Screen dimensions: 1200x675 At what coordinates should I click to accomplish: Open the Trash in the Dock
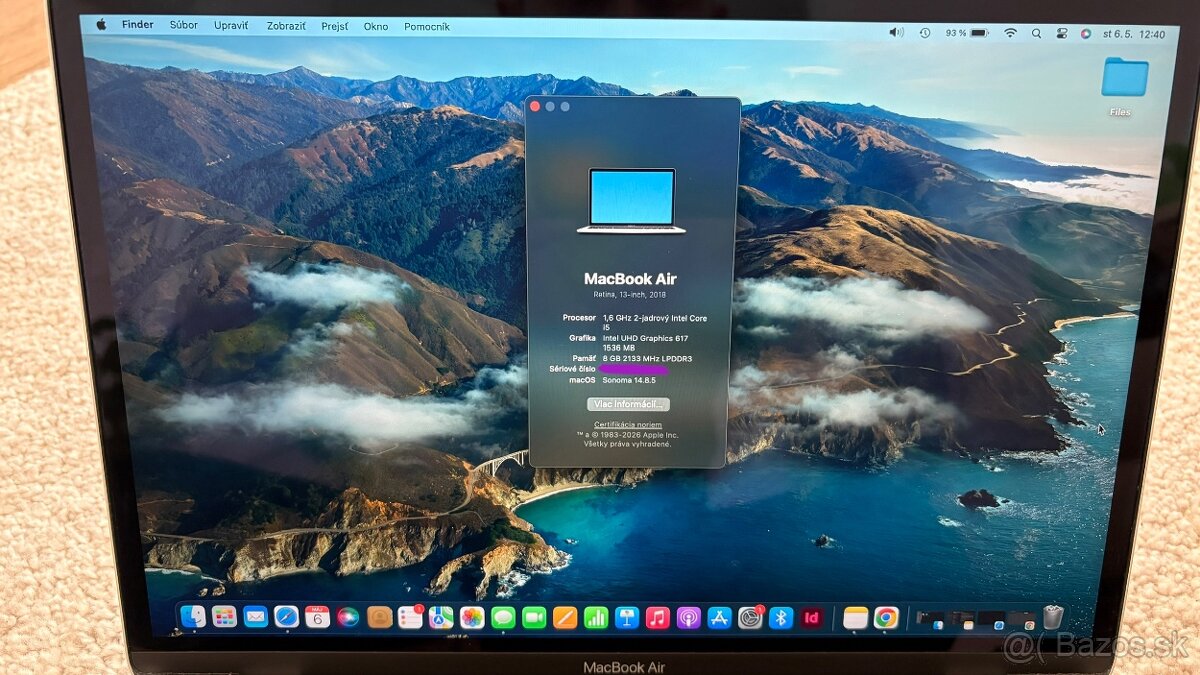tap(1053, 617)
